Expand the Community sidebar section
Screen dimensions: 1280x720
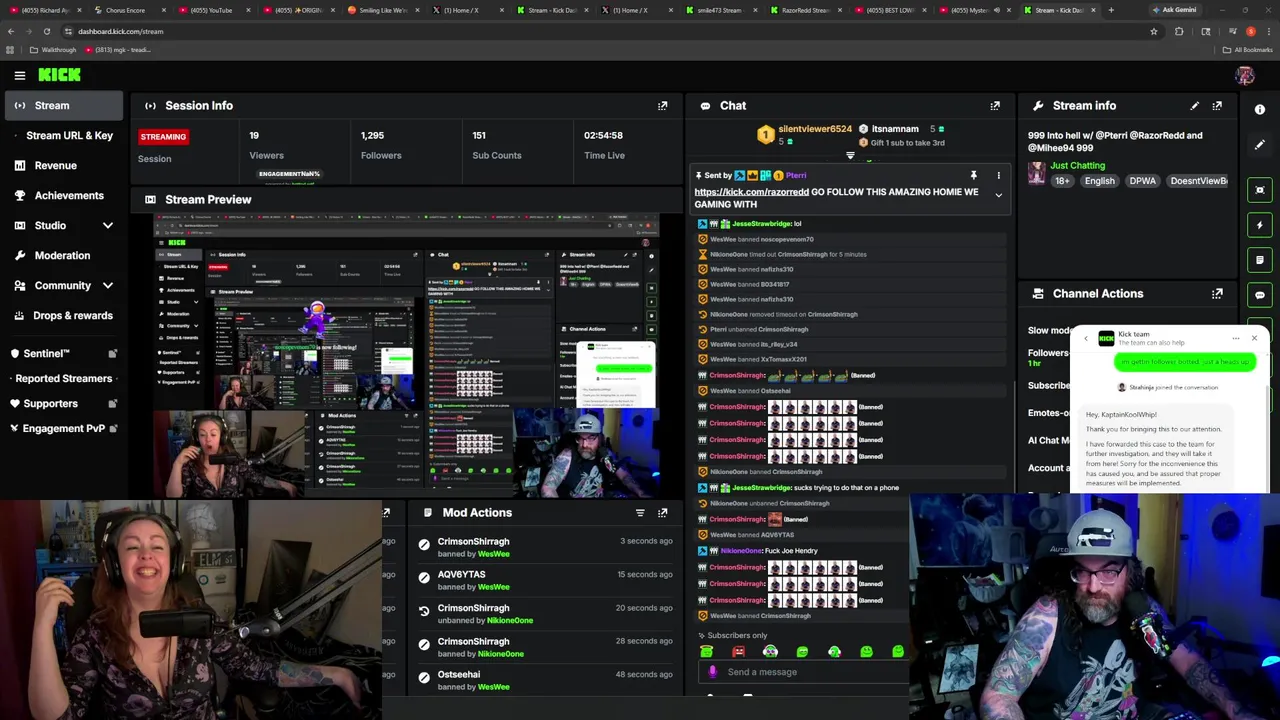[107, 286]
